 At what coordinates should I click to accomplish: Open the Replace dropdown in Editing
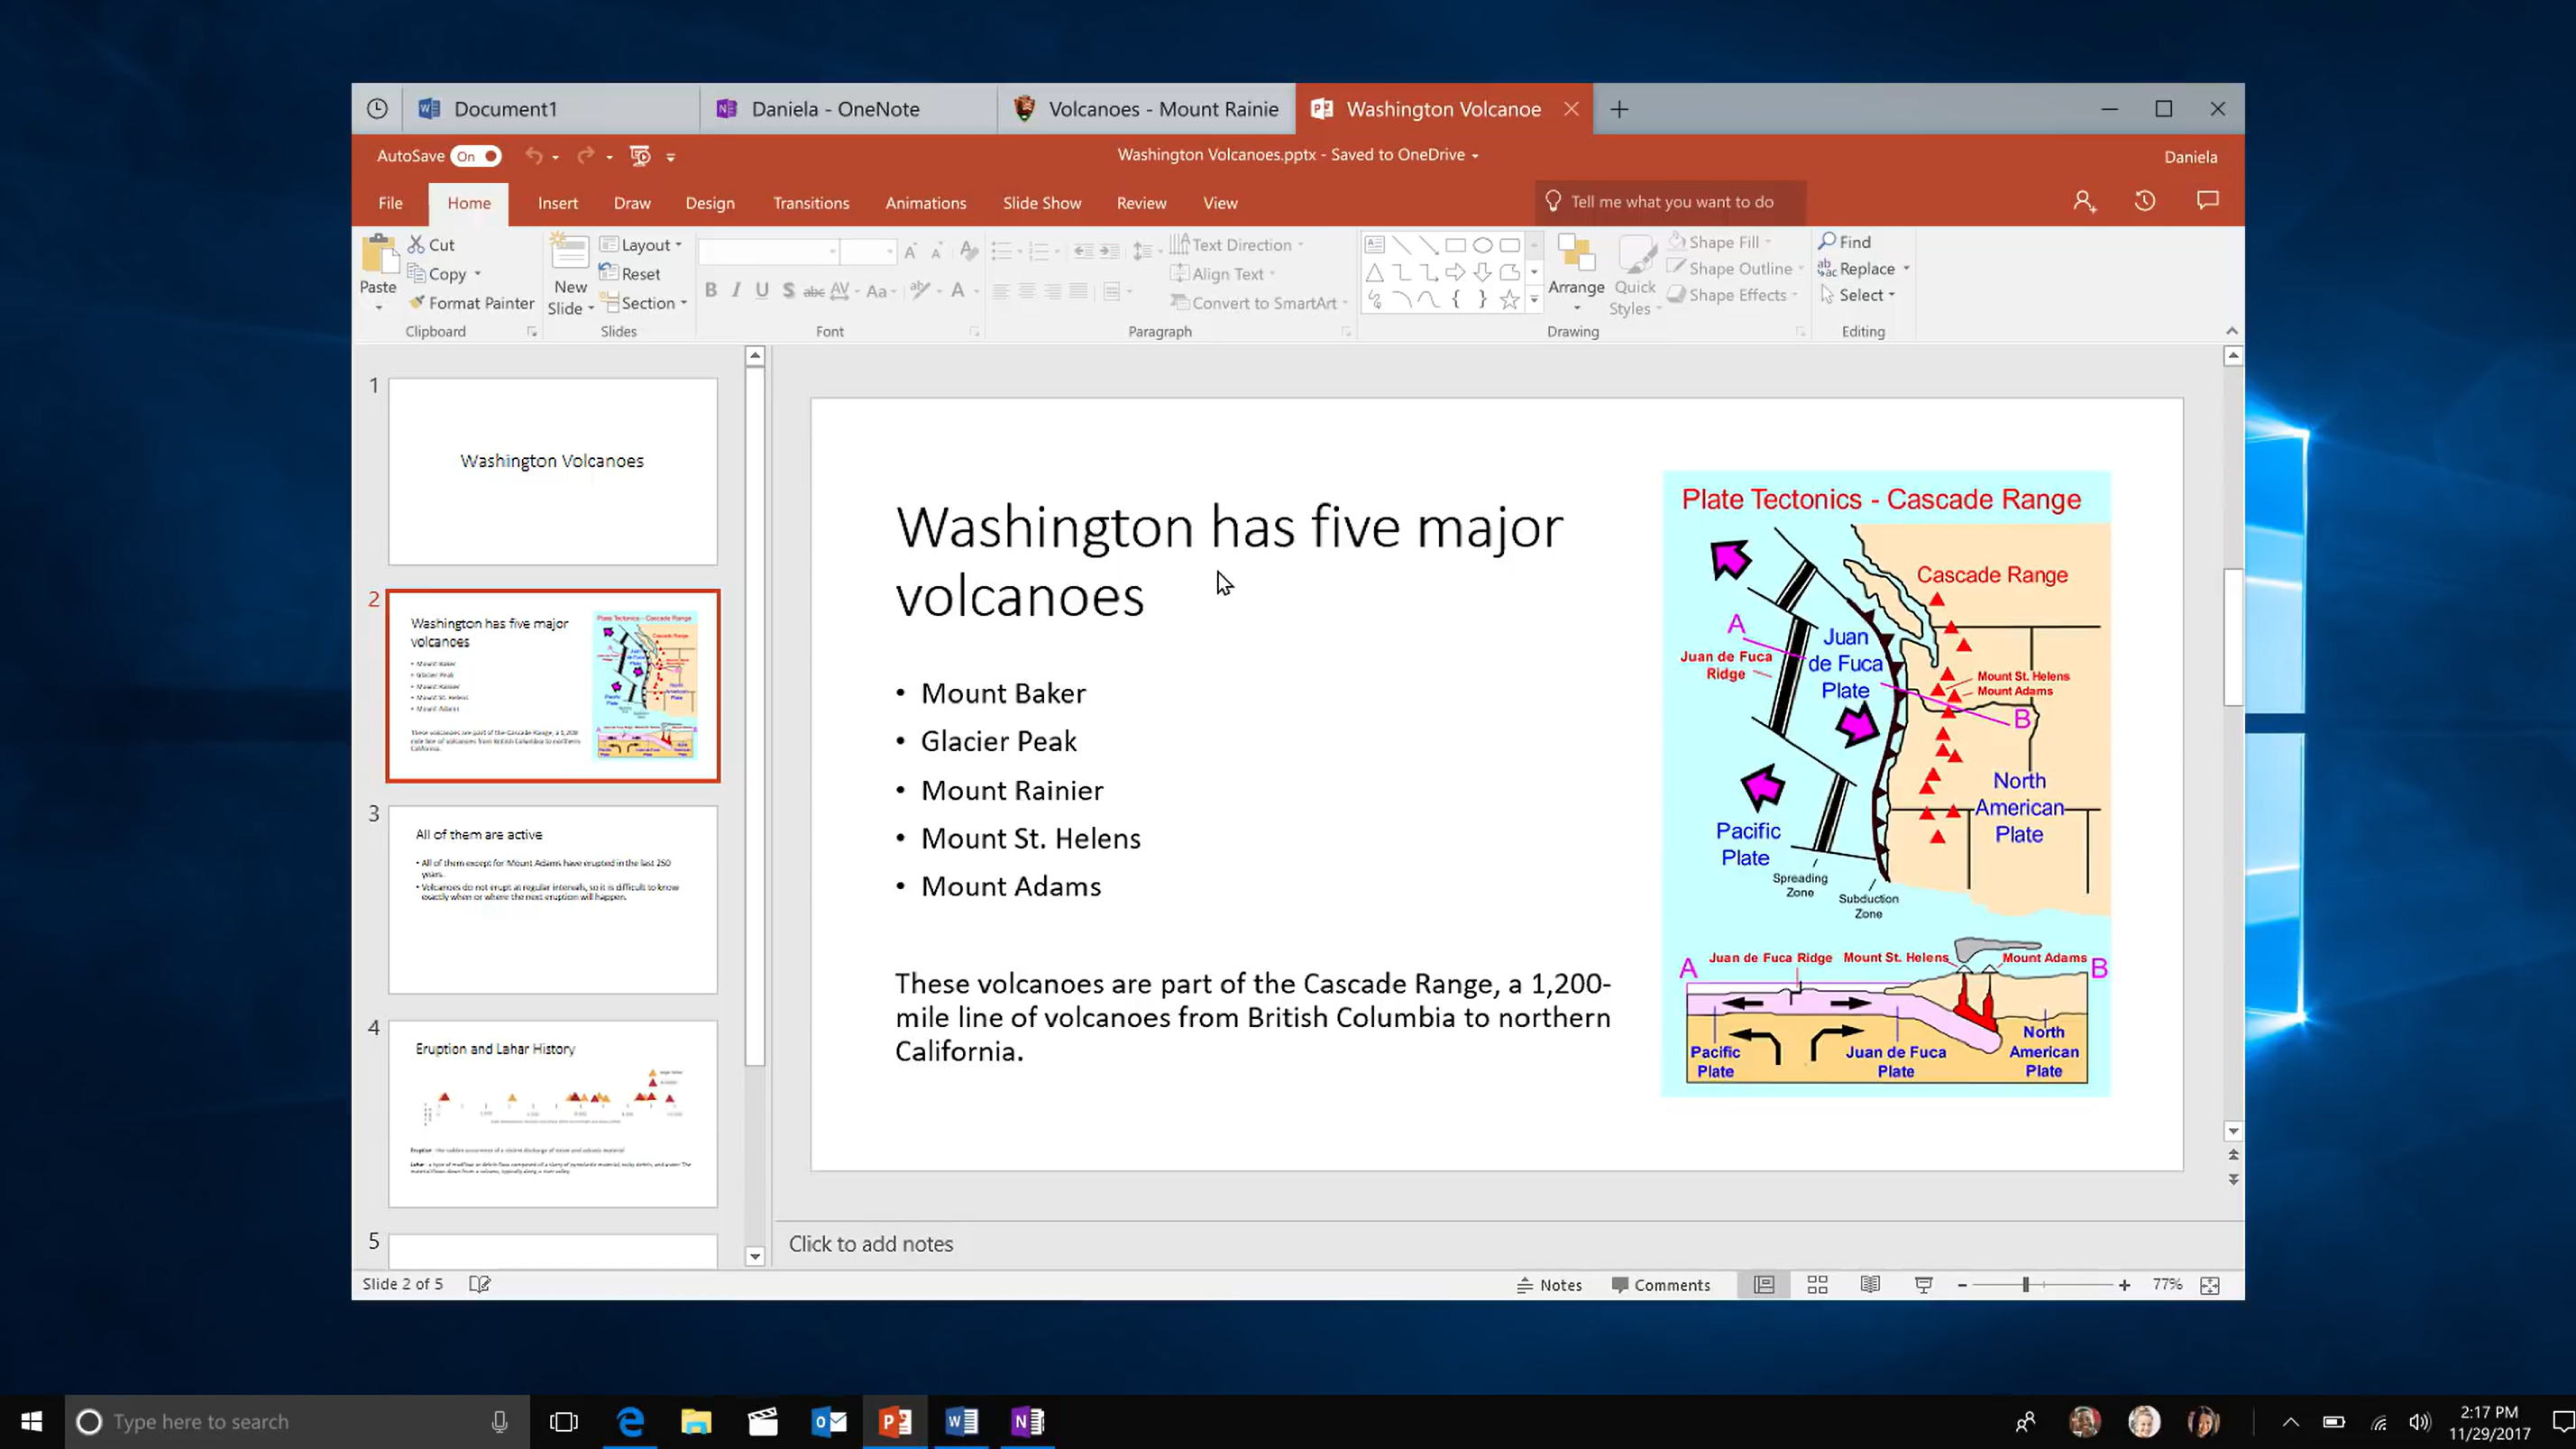(1907, 269)
